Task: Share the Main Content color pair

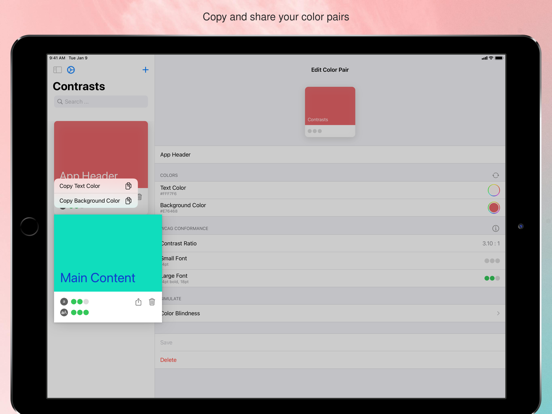Action: (x=138, y=302)
